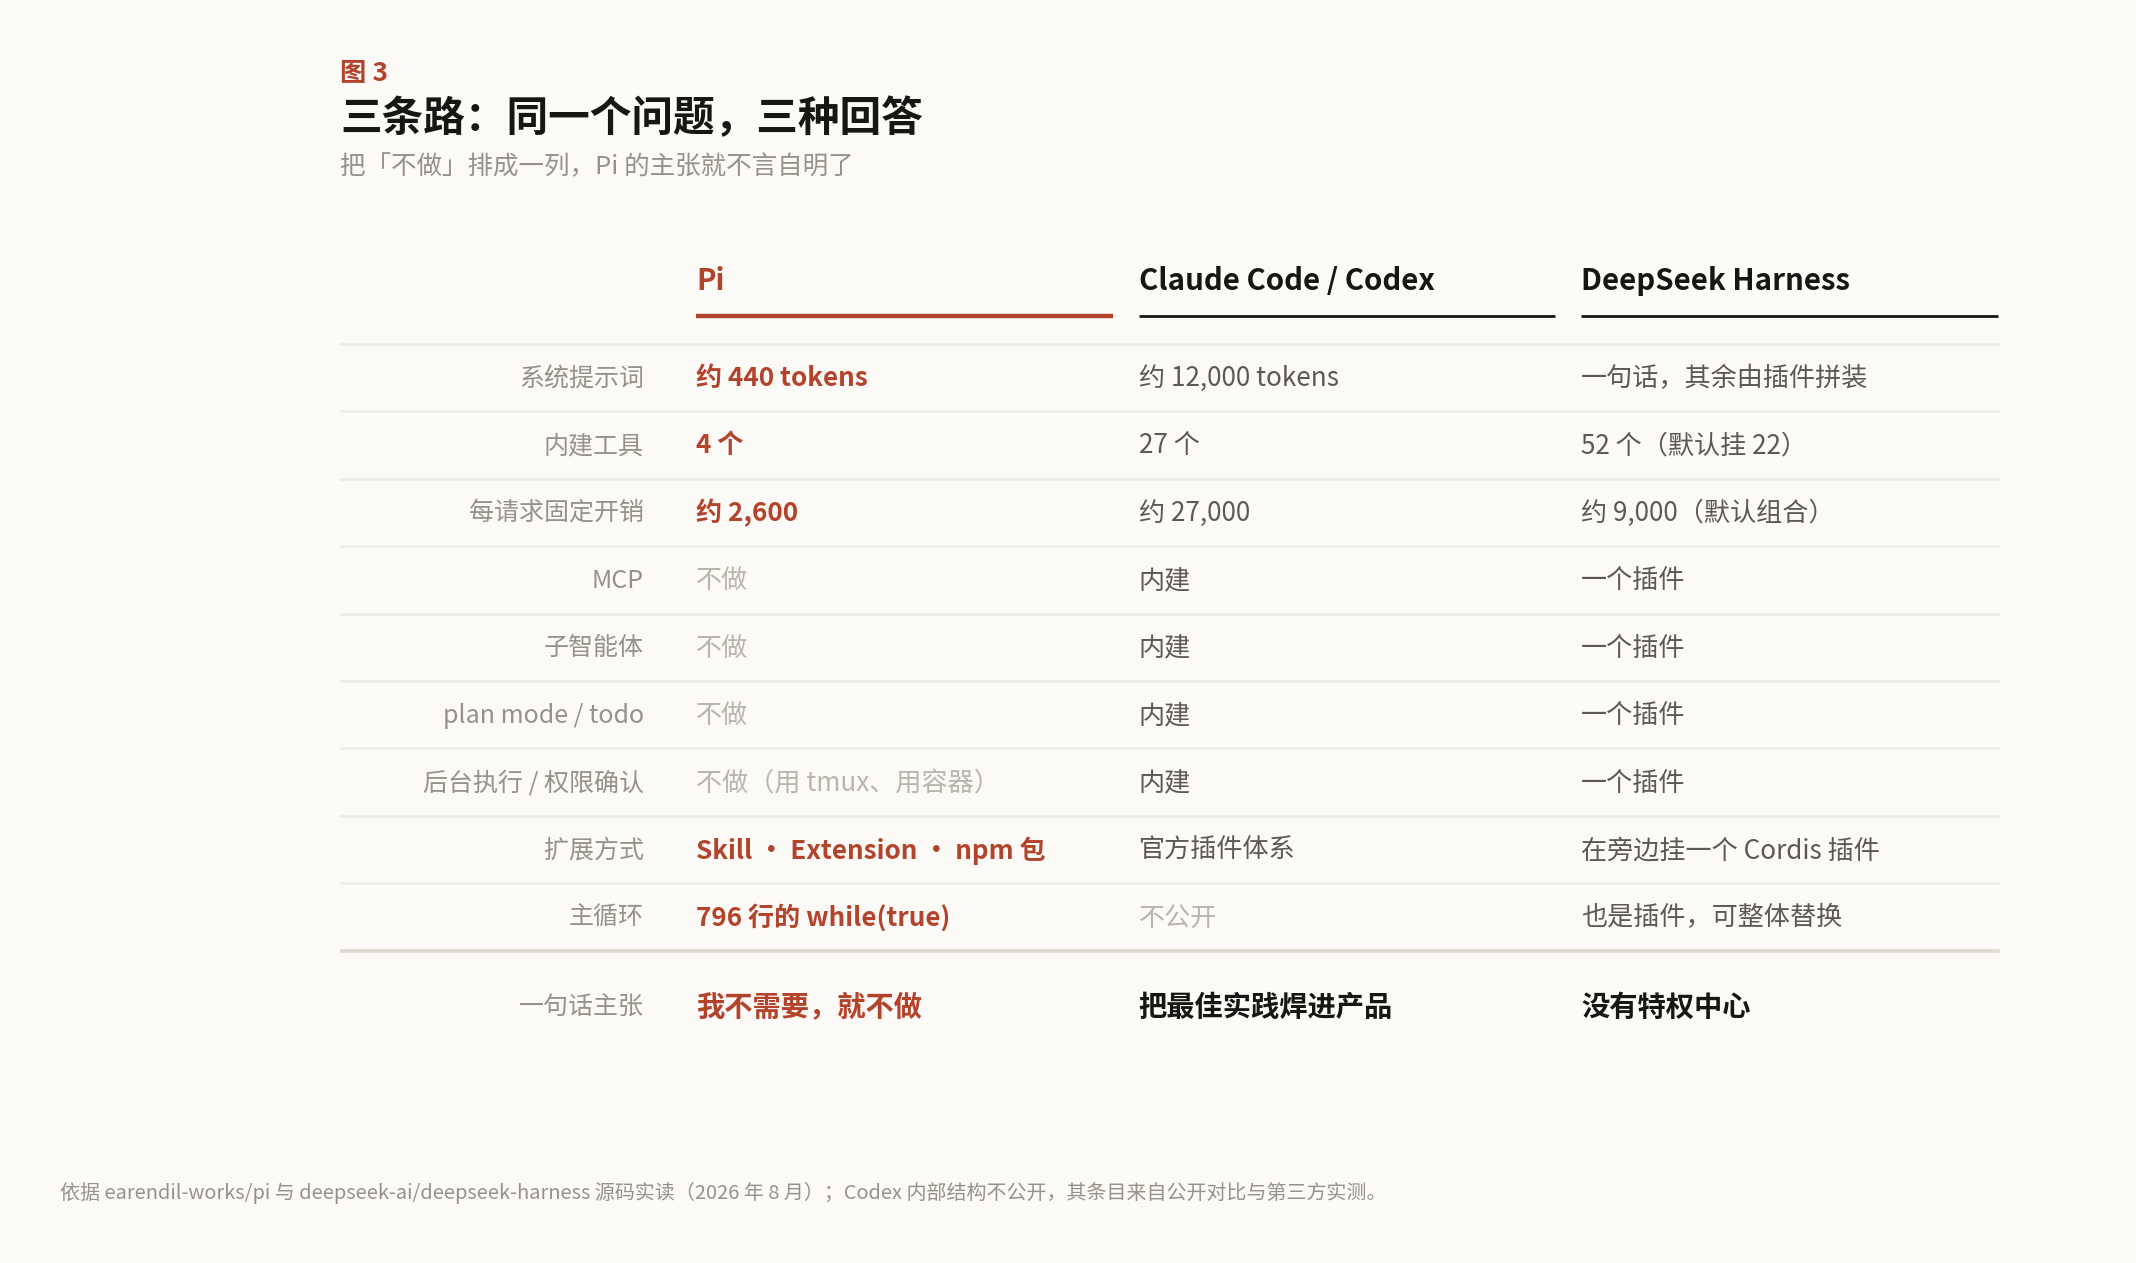
Task: Click '一个插件' in the plan mode row
Action: tap(1632, 714)
